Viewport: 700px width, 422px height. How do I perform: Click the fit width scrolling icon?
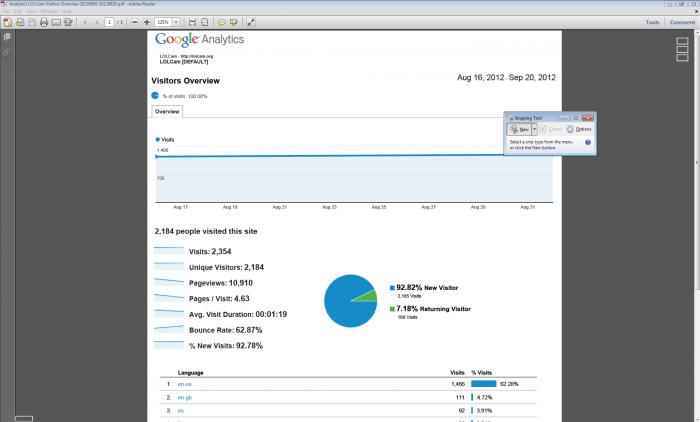pyautogui.click(x=192, y=22)
